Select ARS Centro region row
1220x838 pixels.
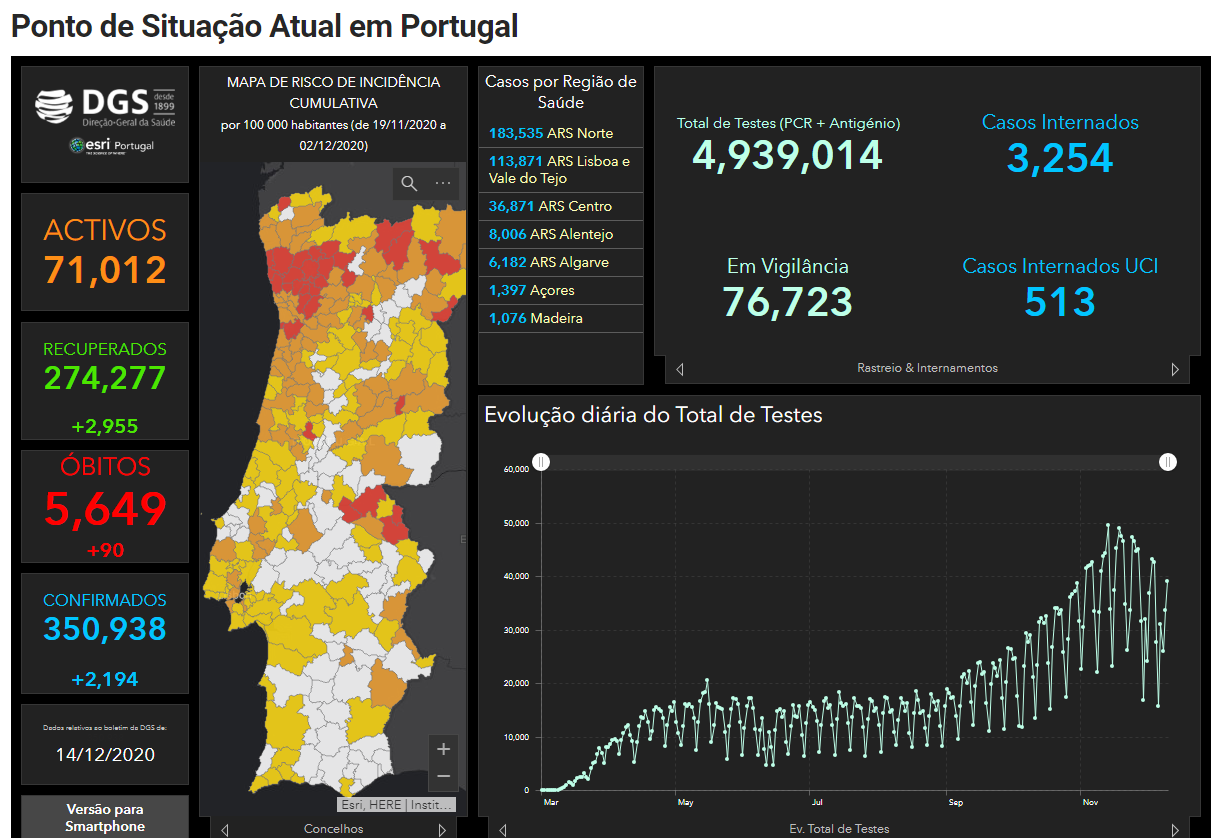click(x=560, y=206)
